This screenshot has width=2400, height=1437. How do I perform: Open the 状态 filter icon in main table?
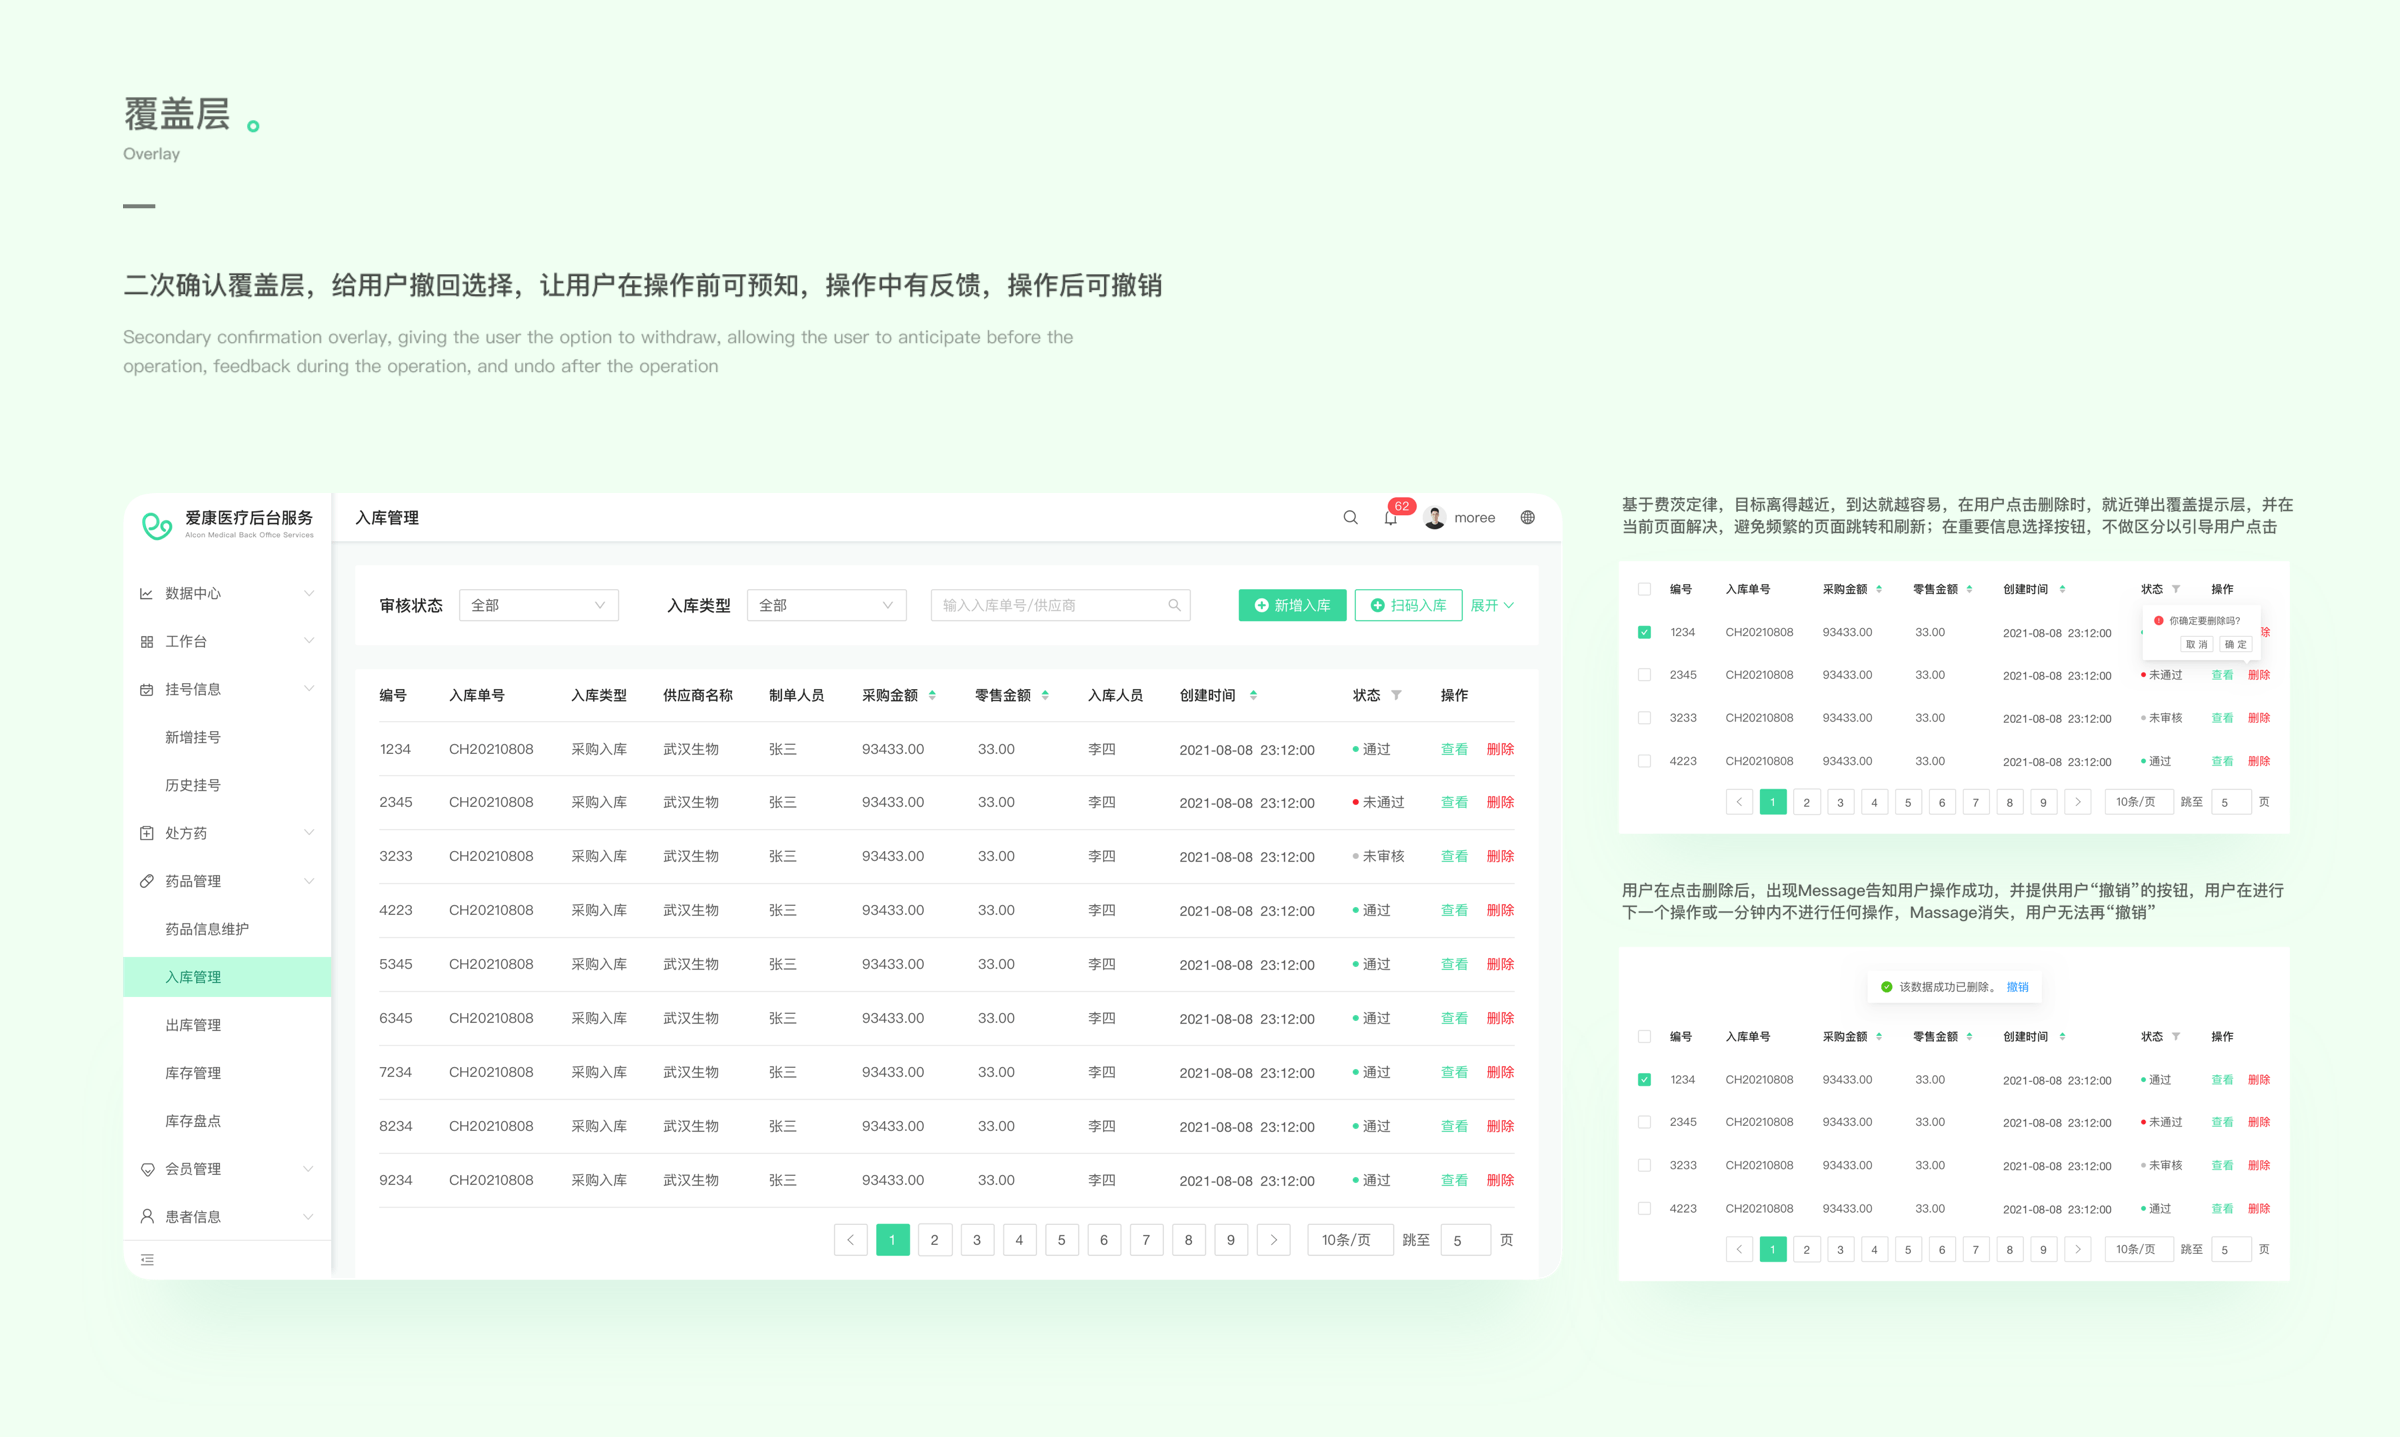(x=1396, y=695)
